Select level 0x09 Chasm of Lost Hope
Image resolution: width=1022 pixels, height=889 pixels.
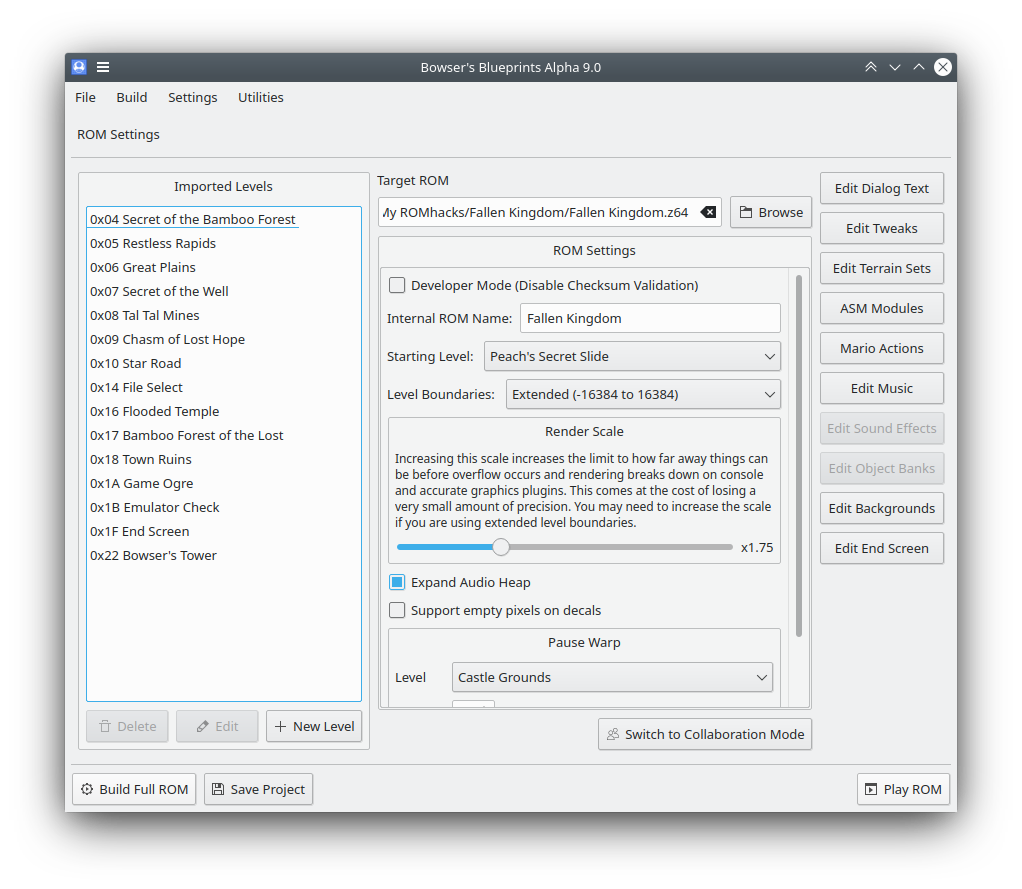click(224, 340)
